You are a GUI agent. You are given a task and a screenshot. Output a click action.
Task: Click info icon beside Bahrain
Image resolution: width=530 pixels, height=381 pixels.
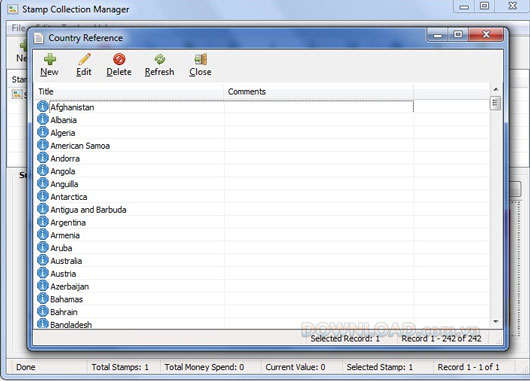[43, 311]
